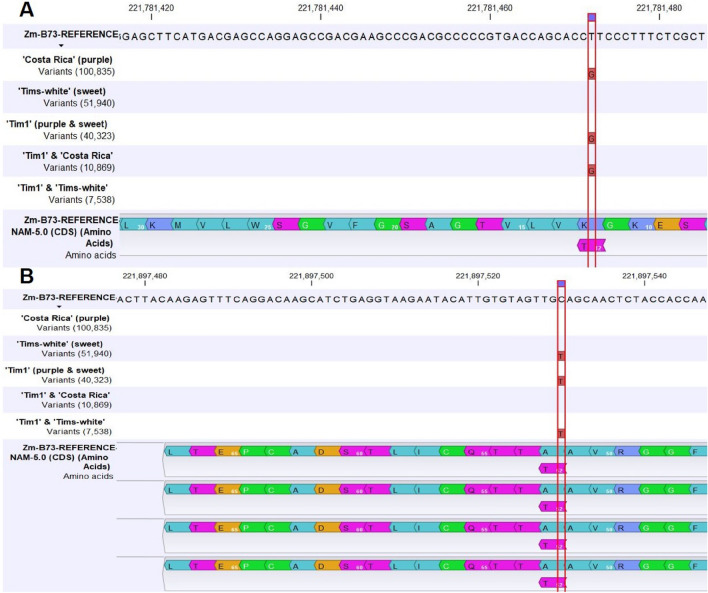Select 'Tim1' & 'Costa Rica' track label in panel A
Viewport: 708px width, 593px height.
click(68, 155)
